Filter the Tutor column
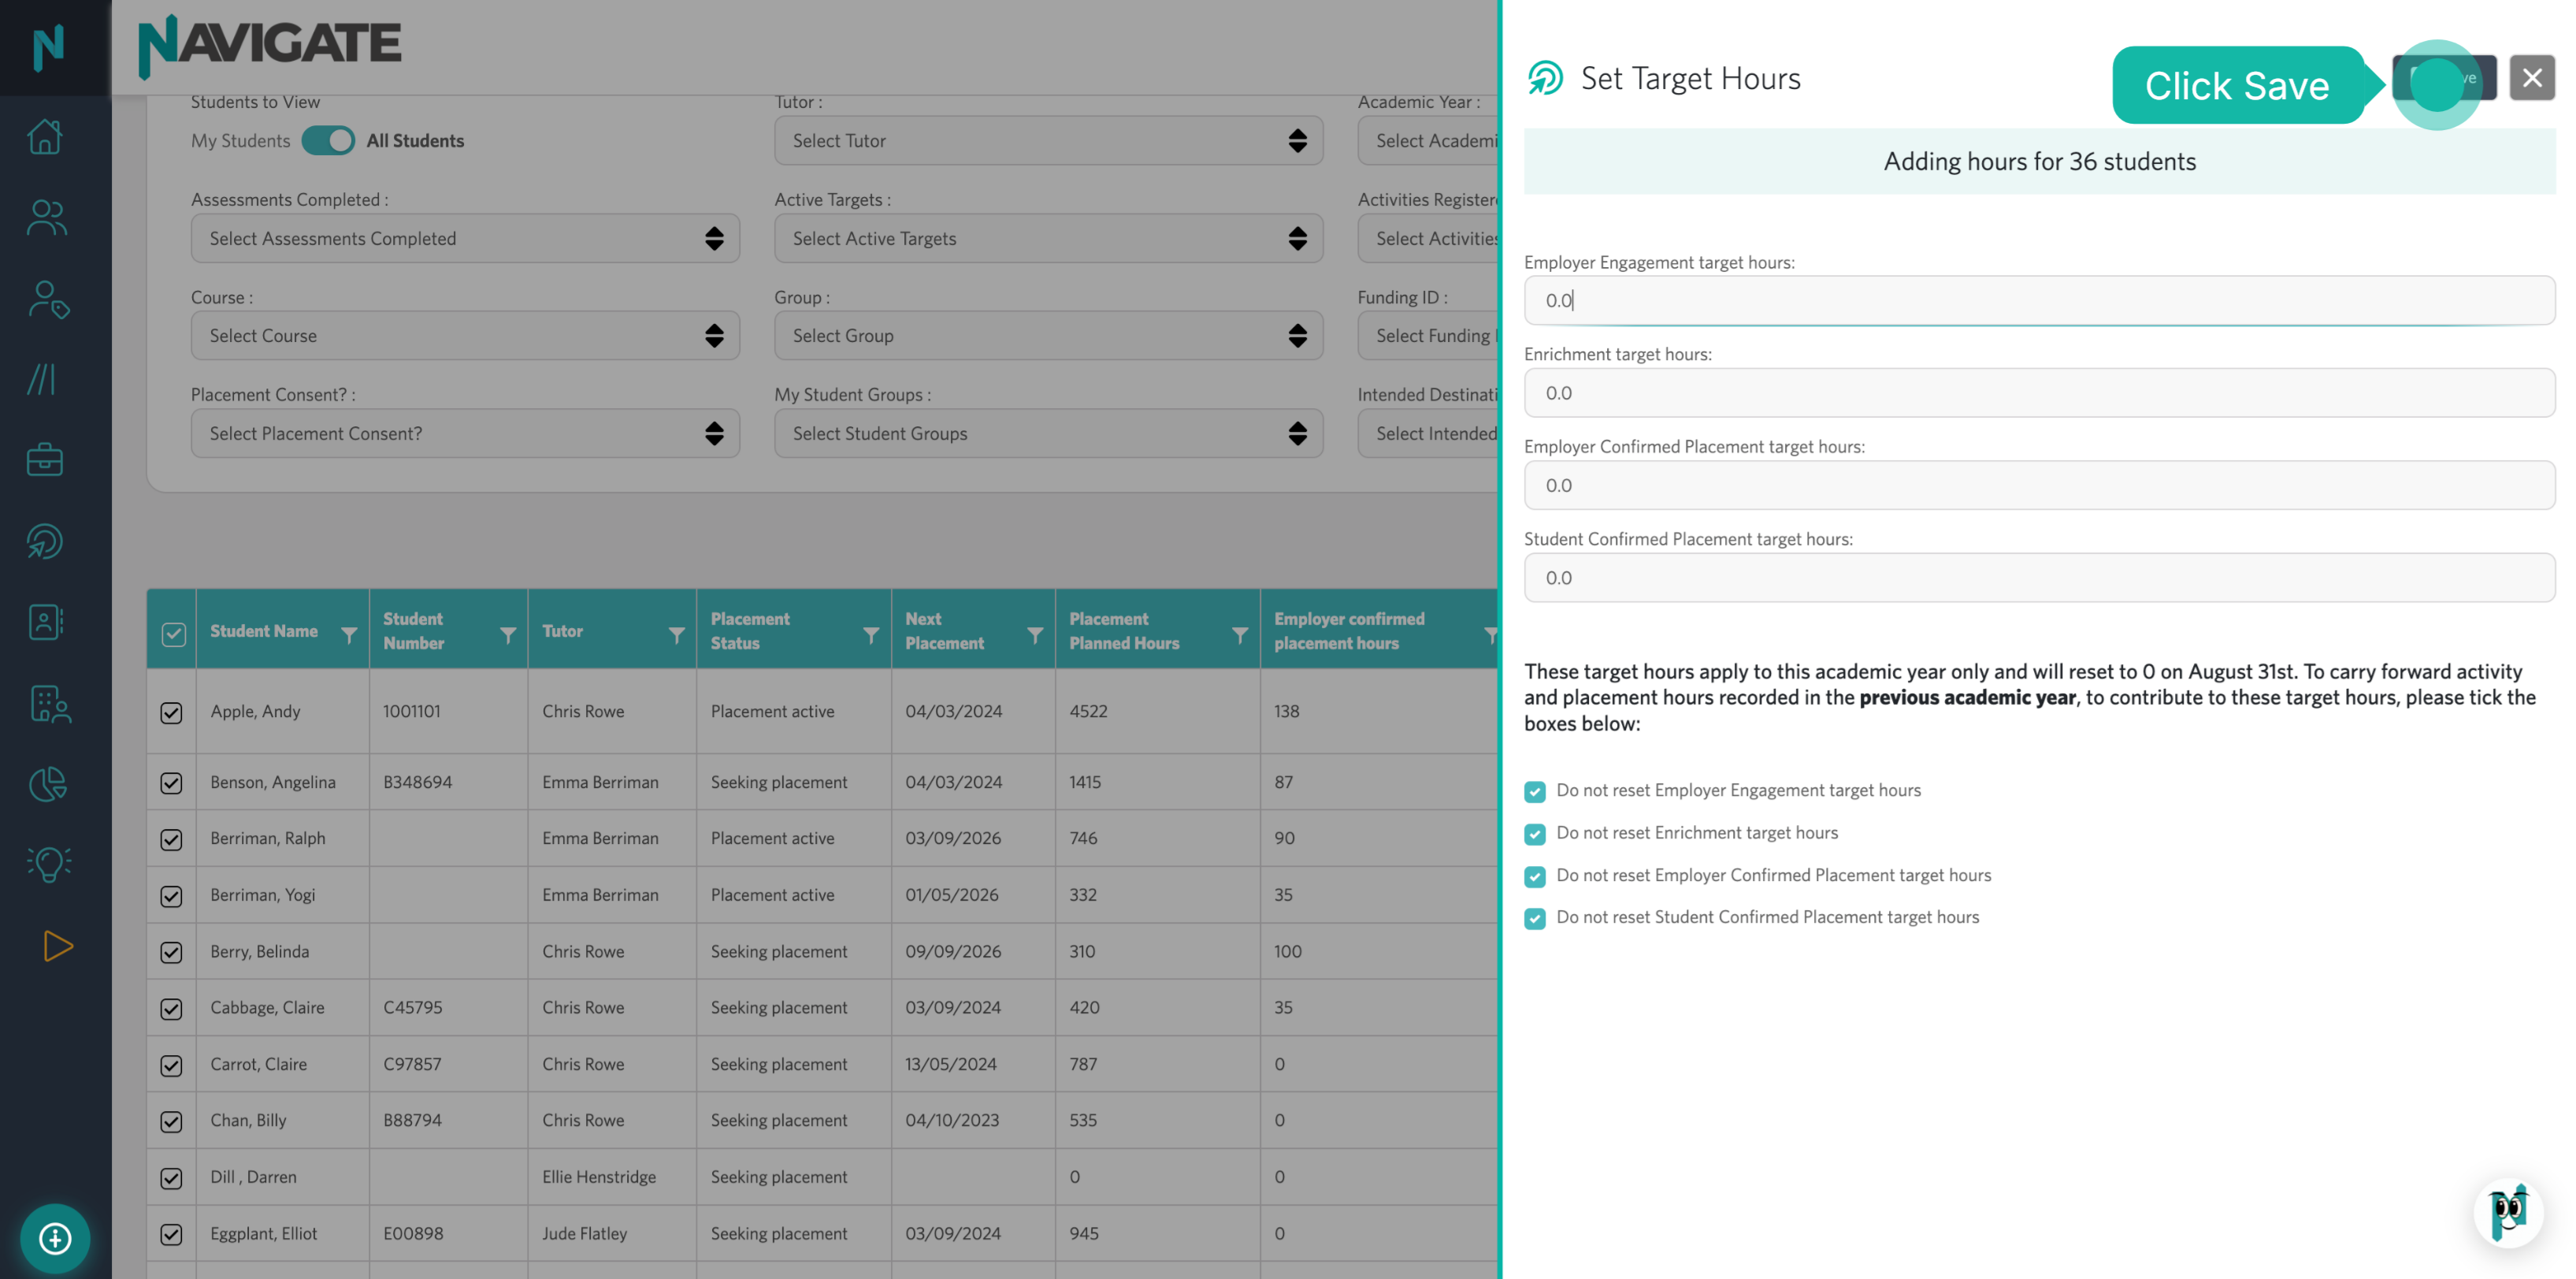 pyautogui.click(x=677, y=635)
